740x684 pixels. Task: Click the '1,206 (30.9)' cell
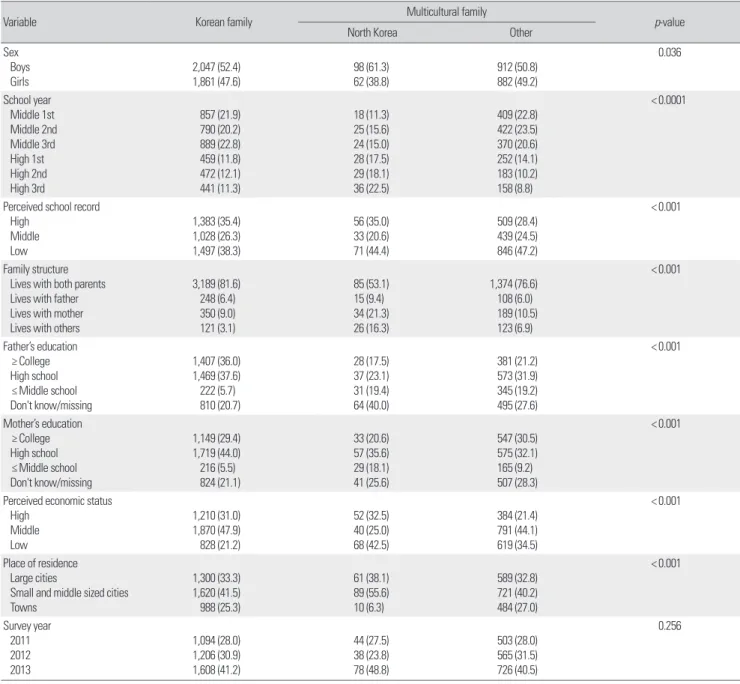tap(216, 655)
